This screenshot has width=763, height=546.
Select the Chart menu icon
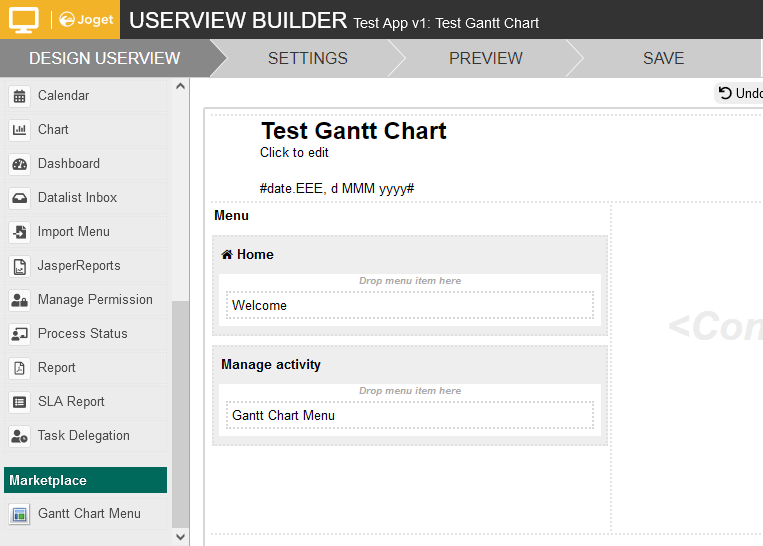point(20,130)
